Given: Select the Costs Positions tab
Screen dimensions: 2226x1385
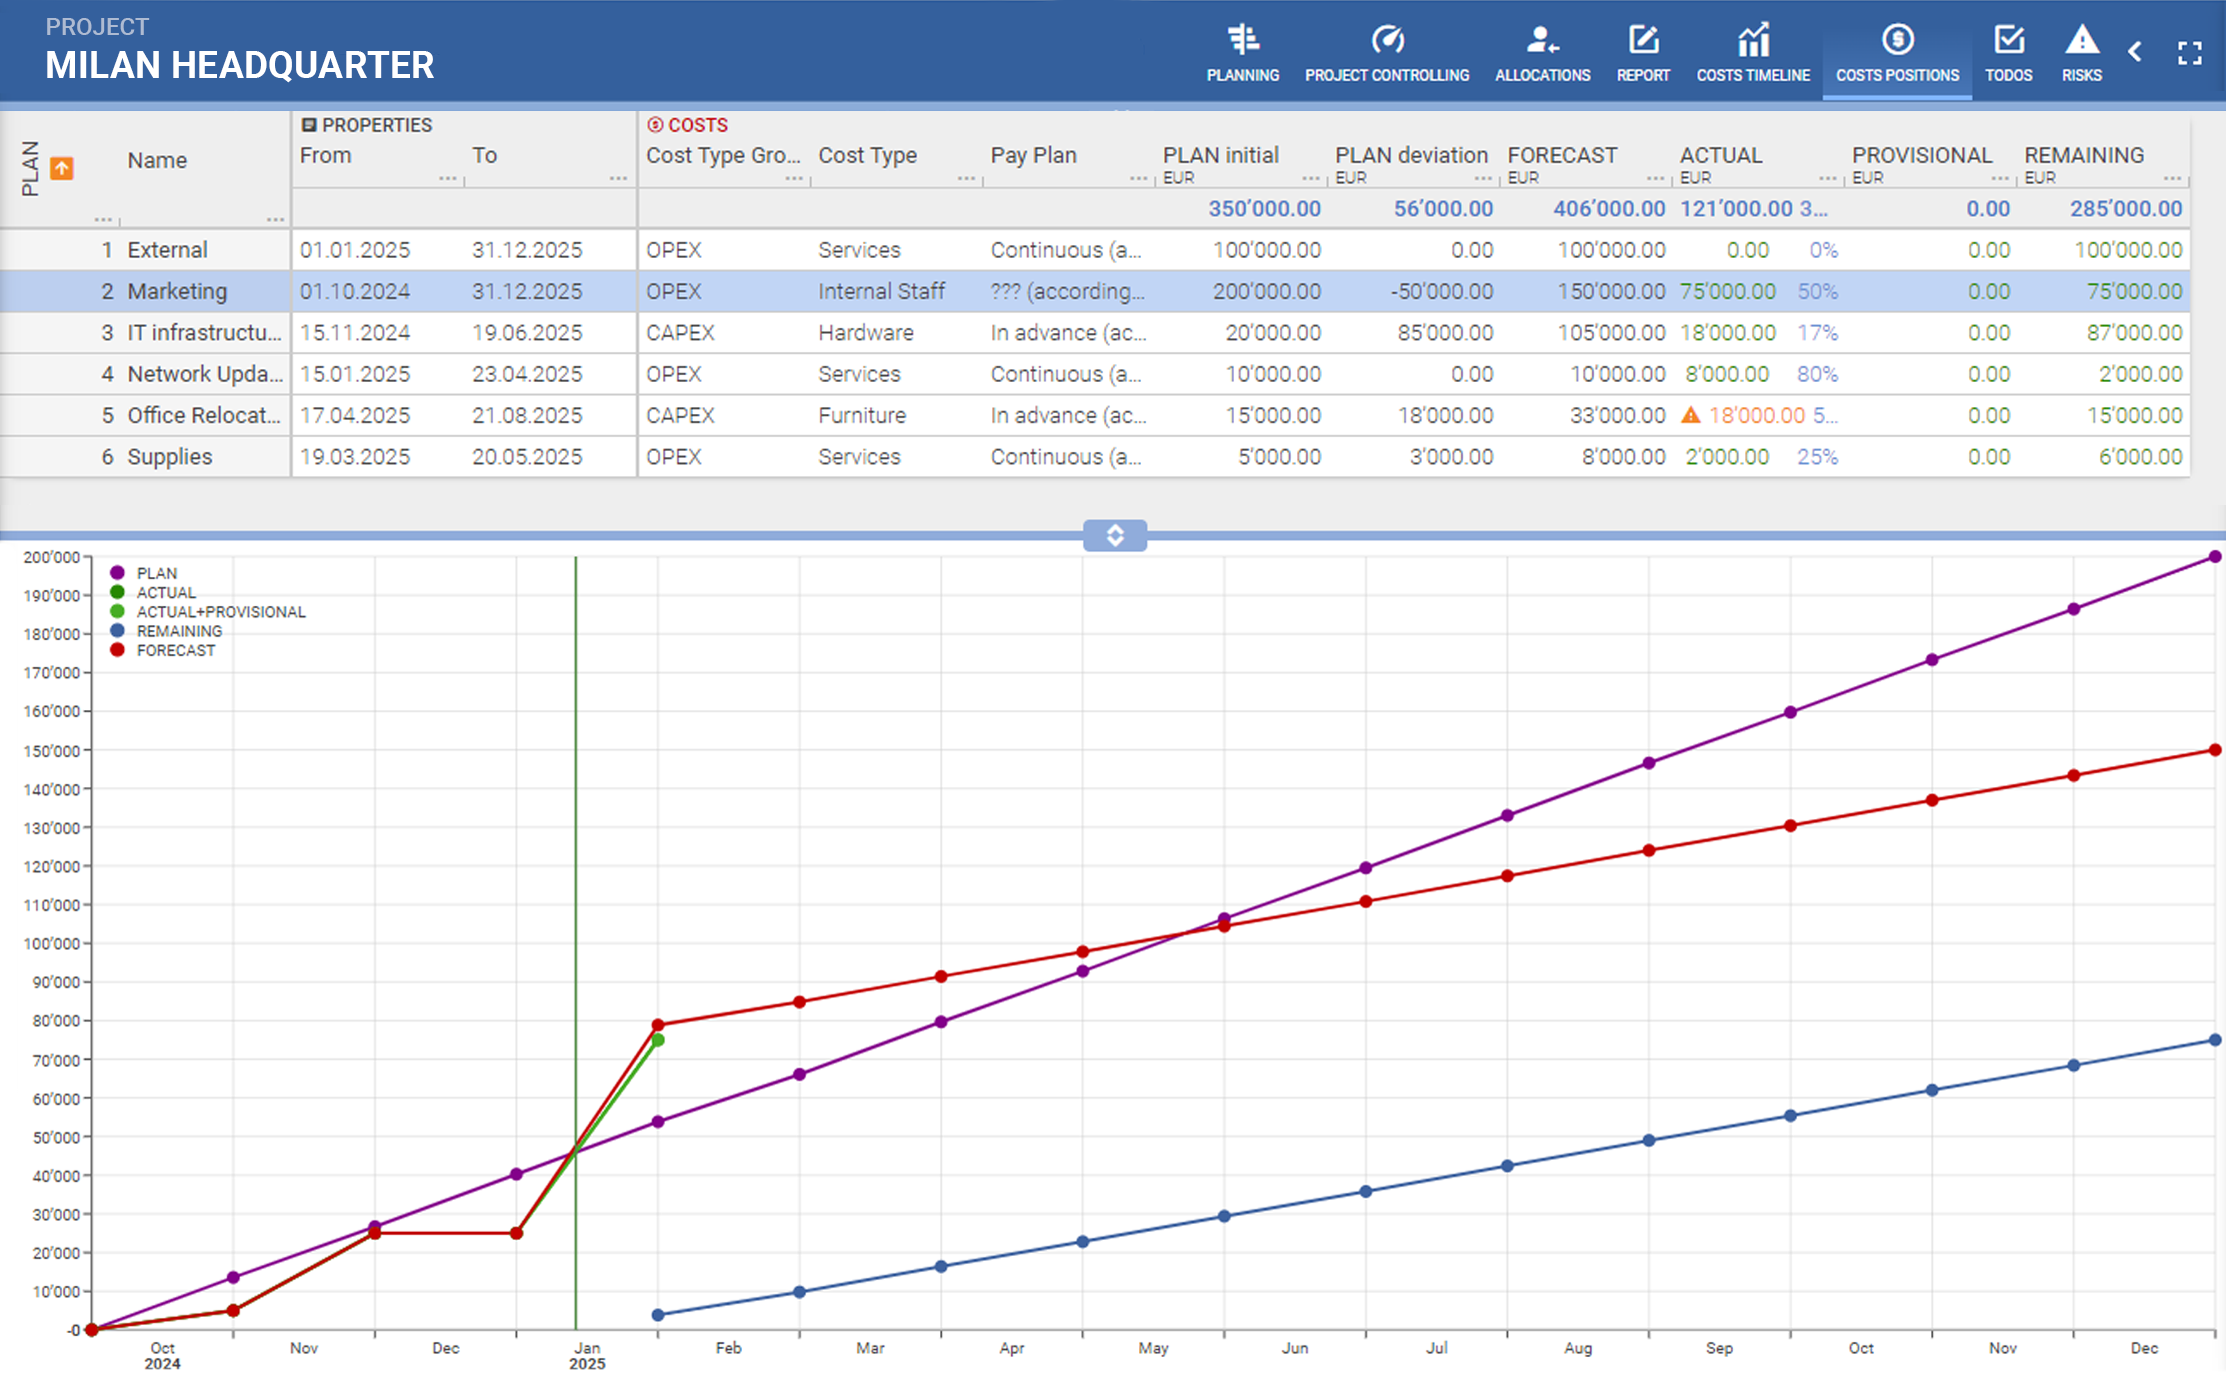Looking at the screenshot, I should click(1897, 52).
